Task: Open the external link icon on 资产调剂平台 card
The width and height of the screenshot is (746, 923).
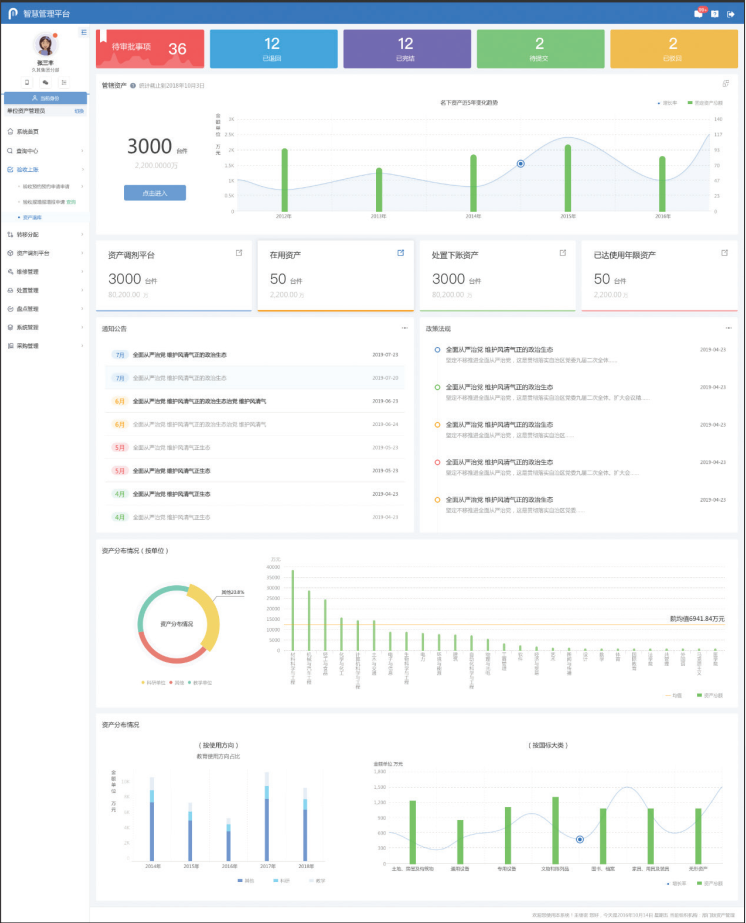Action: pyautogui.click(x=239, y=253)
